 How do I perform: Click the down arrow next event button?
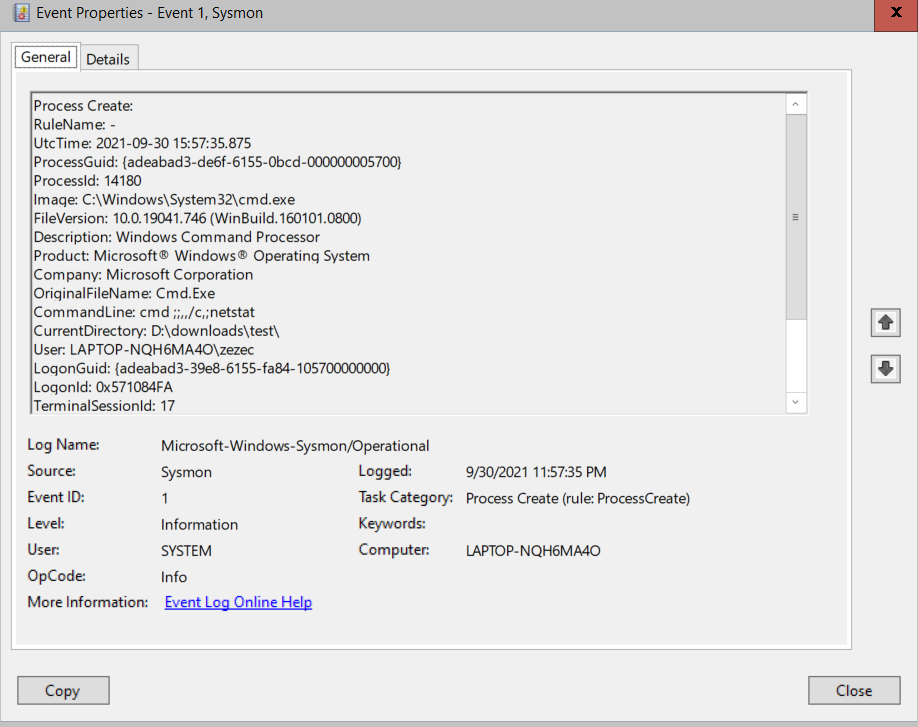point(885,369)
